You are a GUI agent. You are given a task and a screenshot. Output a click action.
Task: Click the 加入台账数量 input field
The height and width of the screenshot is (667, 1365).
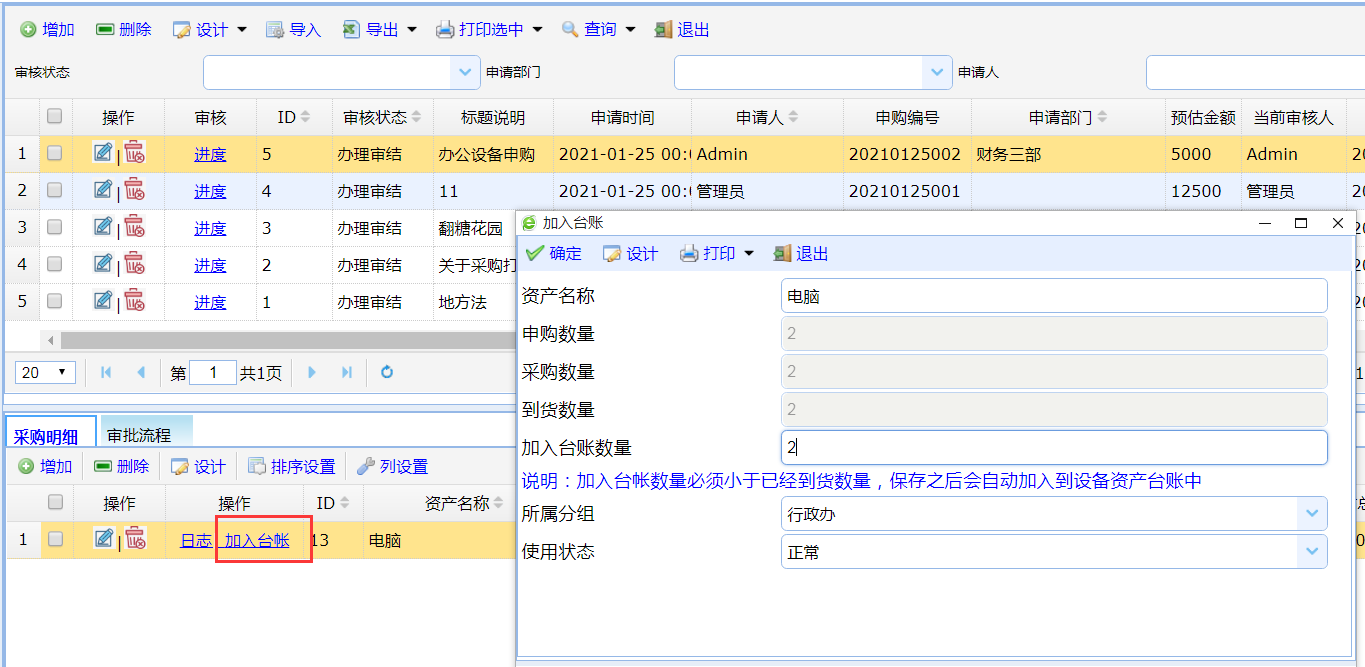[1053, 448]
